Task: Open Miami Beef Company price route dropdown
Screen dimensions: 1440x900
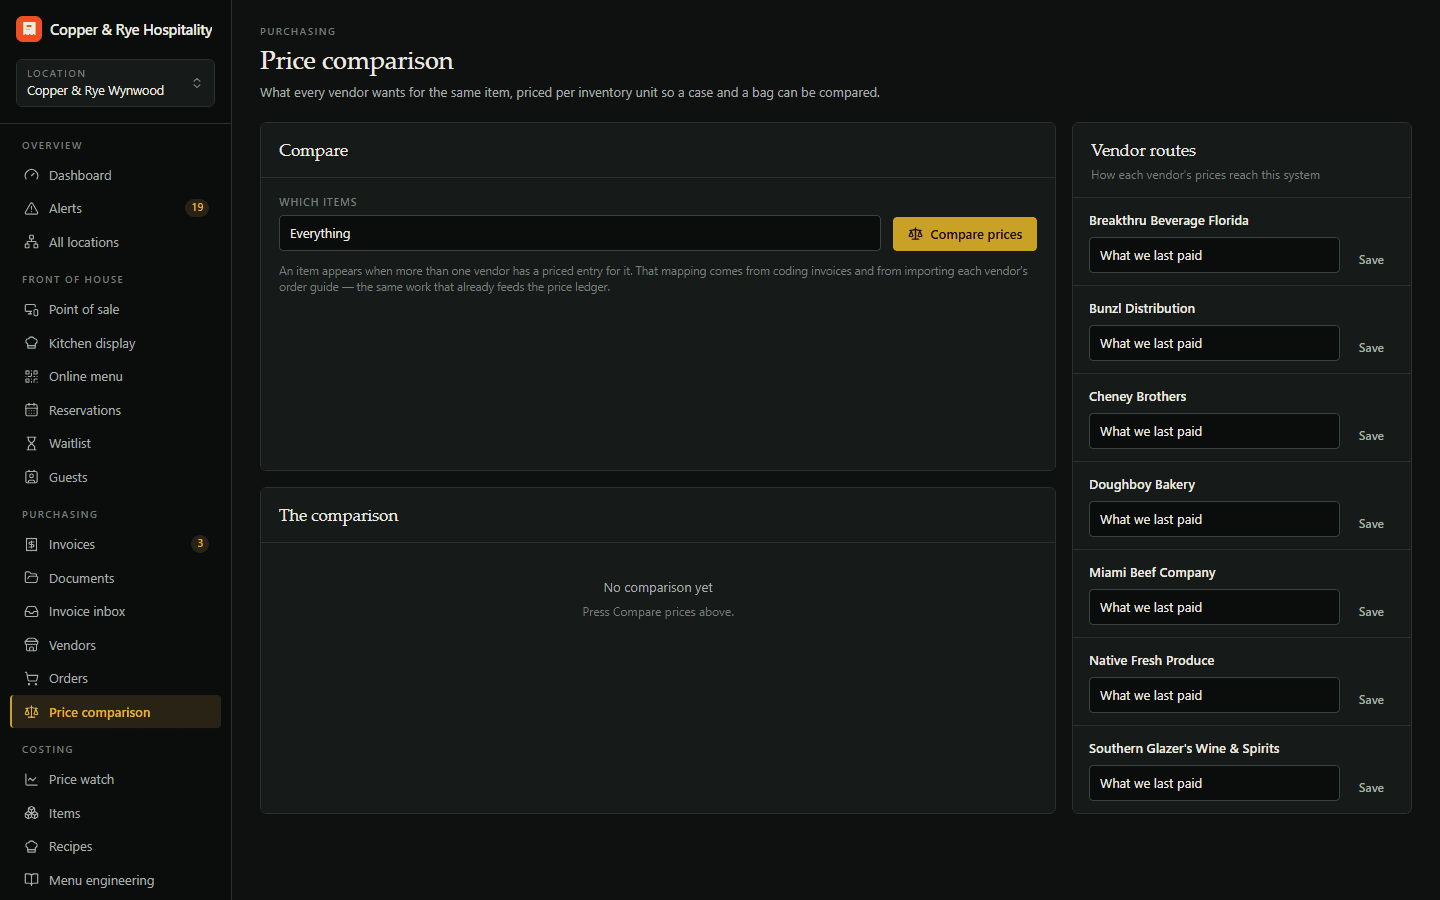Action: pos(1214,607)
